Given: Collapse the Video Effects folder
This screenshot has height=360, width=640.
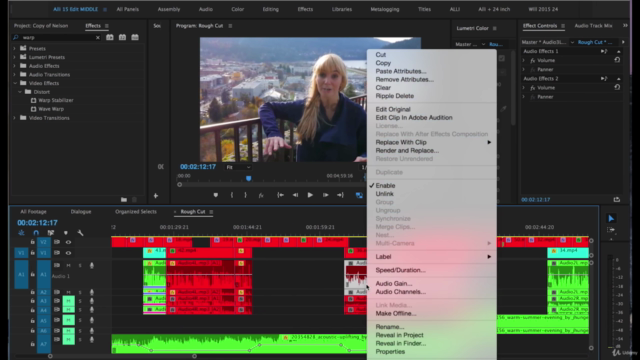Looking at the screenshot, I should 15,83.
